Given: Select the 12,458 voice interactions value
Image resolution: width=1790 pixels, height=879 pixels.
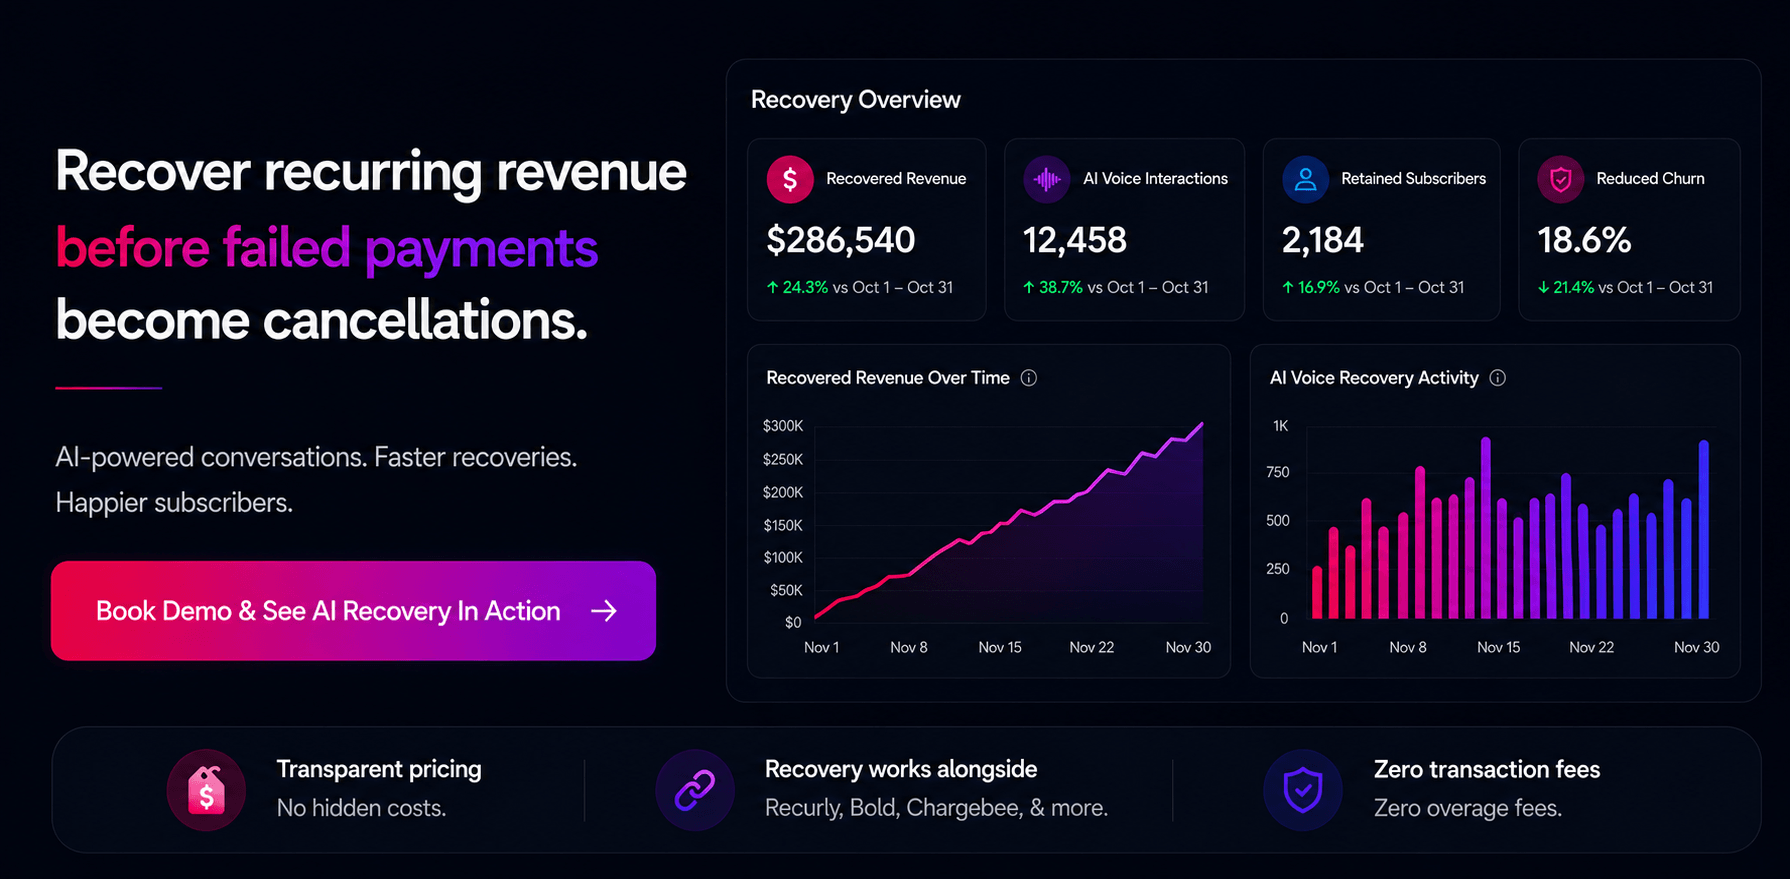Looking at the screenshot, I should coord(1075,240).
